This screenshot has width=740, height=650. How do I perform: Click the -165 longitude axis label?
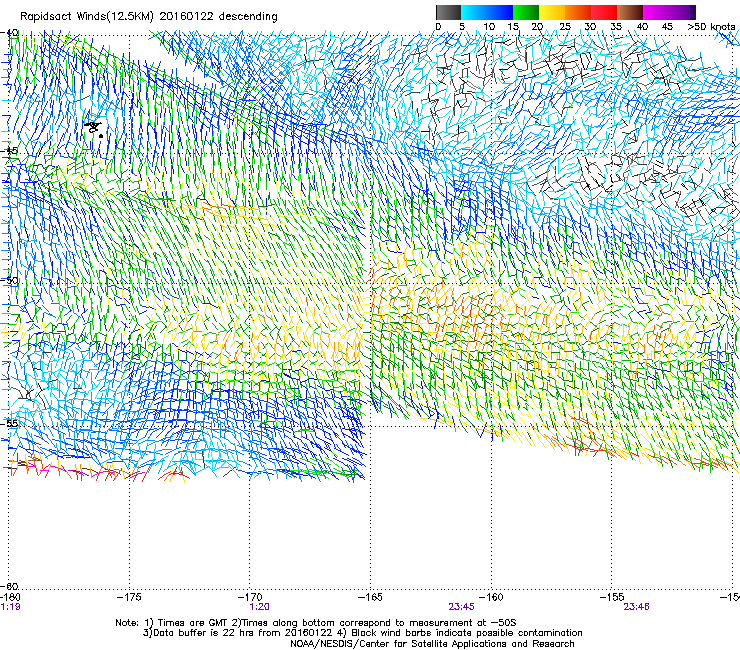click(370, 598)
